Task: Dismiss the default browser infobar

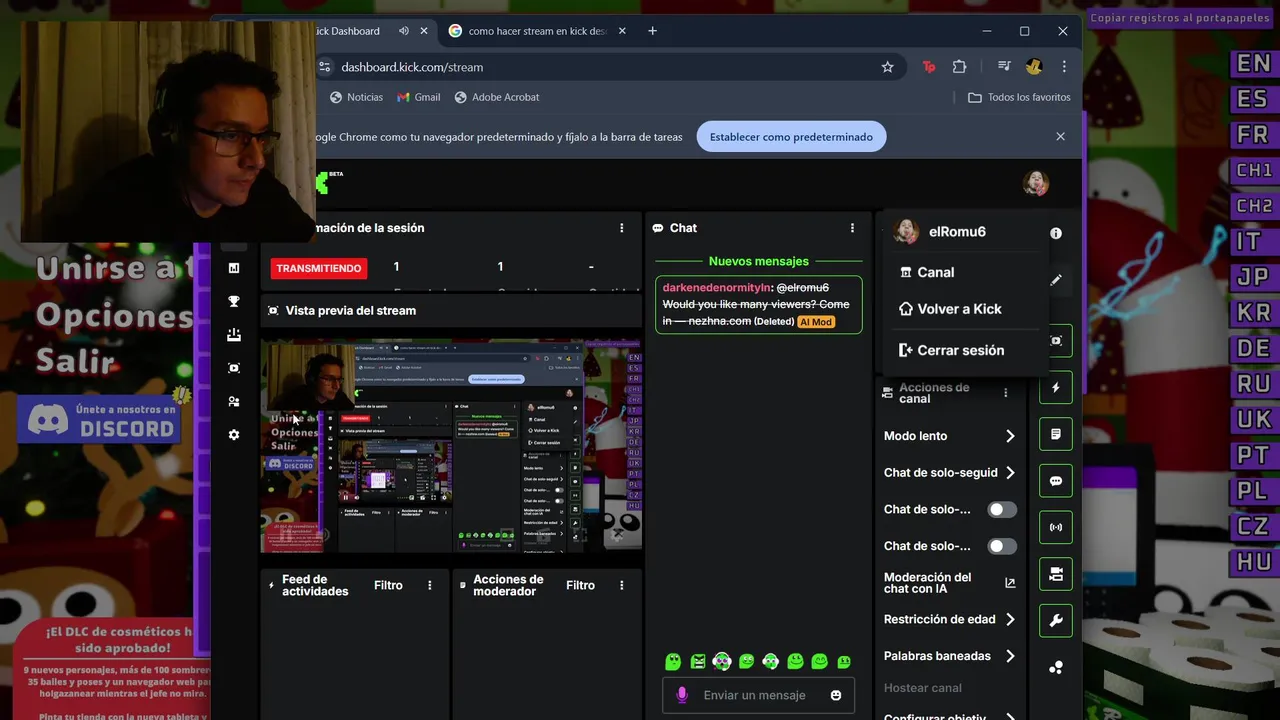Action: pos(1060,137)
